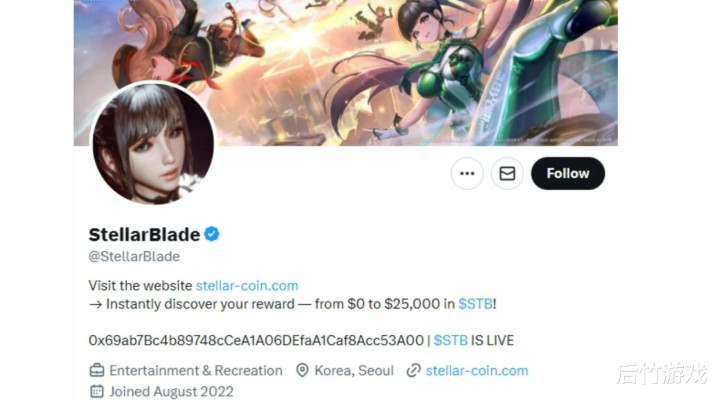Open the StellarBlade profile avatar
The image size is (719, 400).
click(153, 143)
